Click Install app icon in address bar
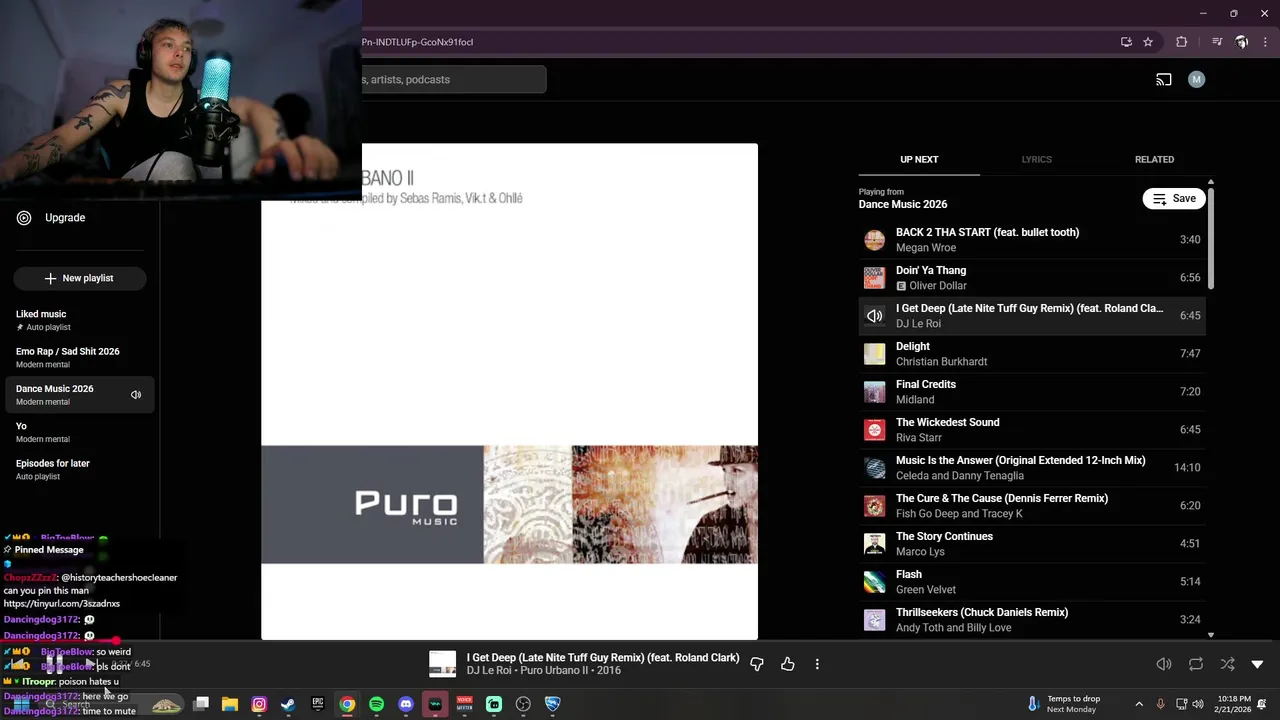This screenshot has height=720, width=1280. pos(1126,42)
